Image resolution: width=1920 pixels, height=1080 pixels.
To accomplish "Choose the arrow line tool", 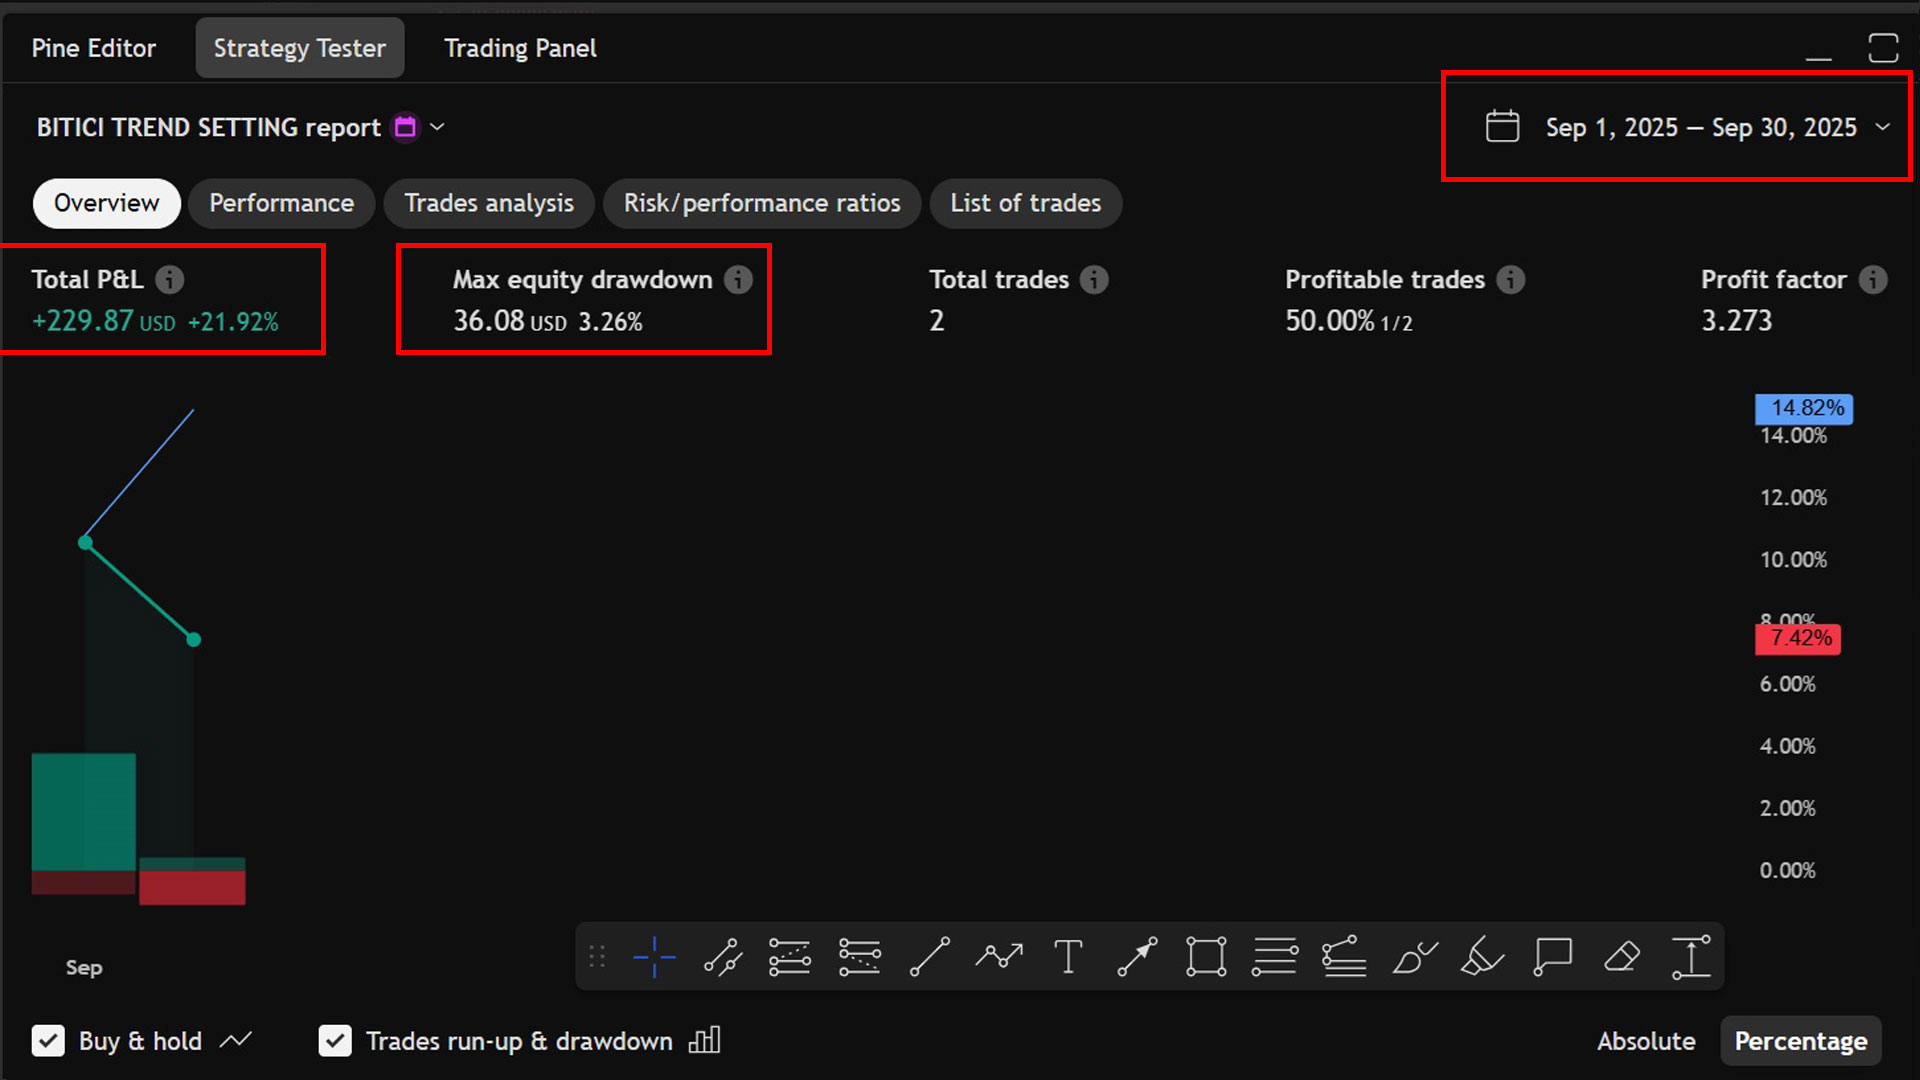I will (x=1137, y=957).
